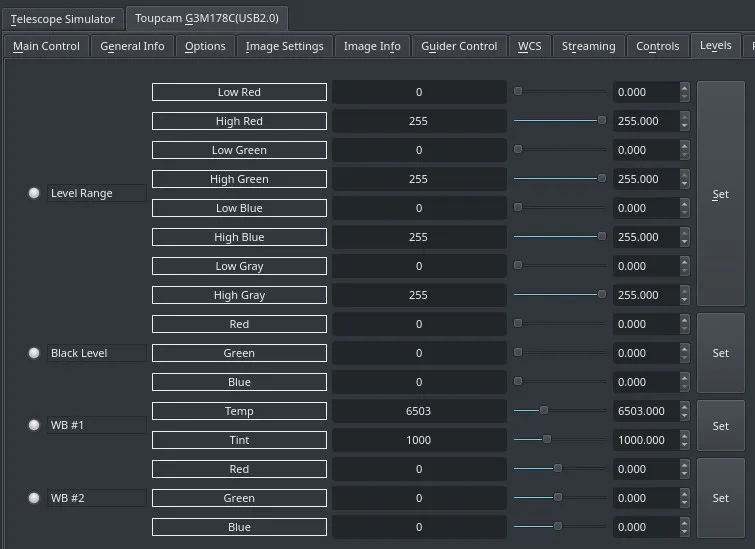Viewport: 755px width, 549px height.
Task: Click the WB #1 status indicator light
Action: pos(34,425)
